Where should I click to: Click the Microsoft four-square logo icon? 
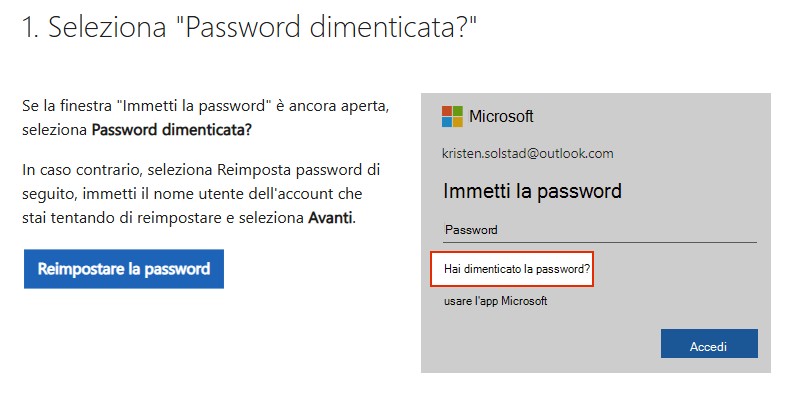click(x=452, y=116)
